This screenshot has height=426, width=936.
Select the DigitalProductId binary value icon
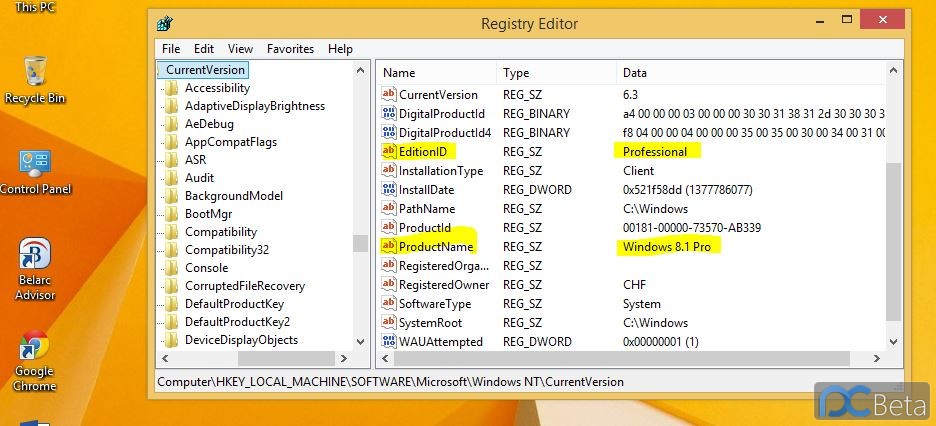(389, 113)
